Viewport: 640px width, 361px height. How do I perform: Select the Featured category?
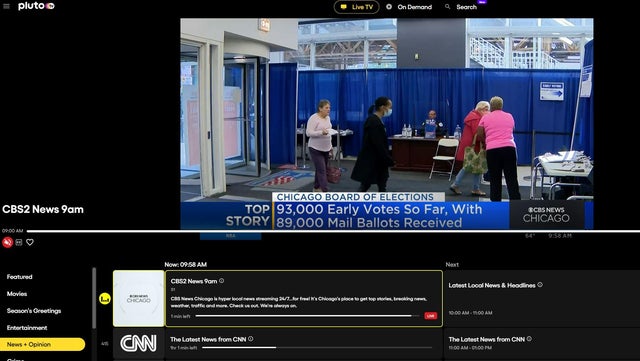[19, 277]
